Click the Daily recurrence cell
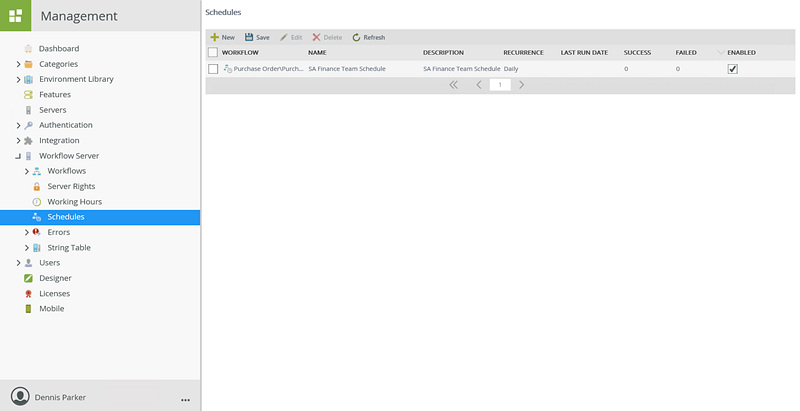The image size is (800, 411). (x=511, y=68)
